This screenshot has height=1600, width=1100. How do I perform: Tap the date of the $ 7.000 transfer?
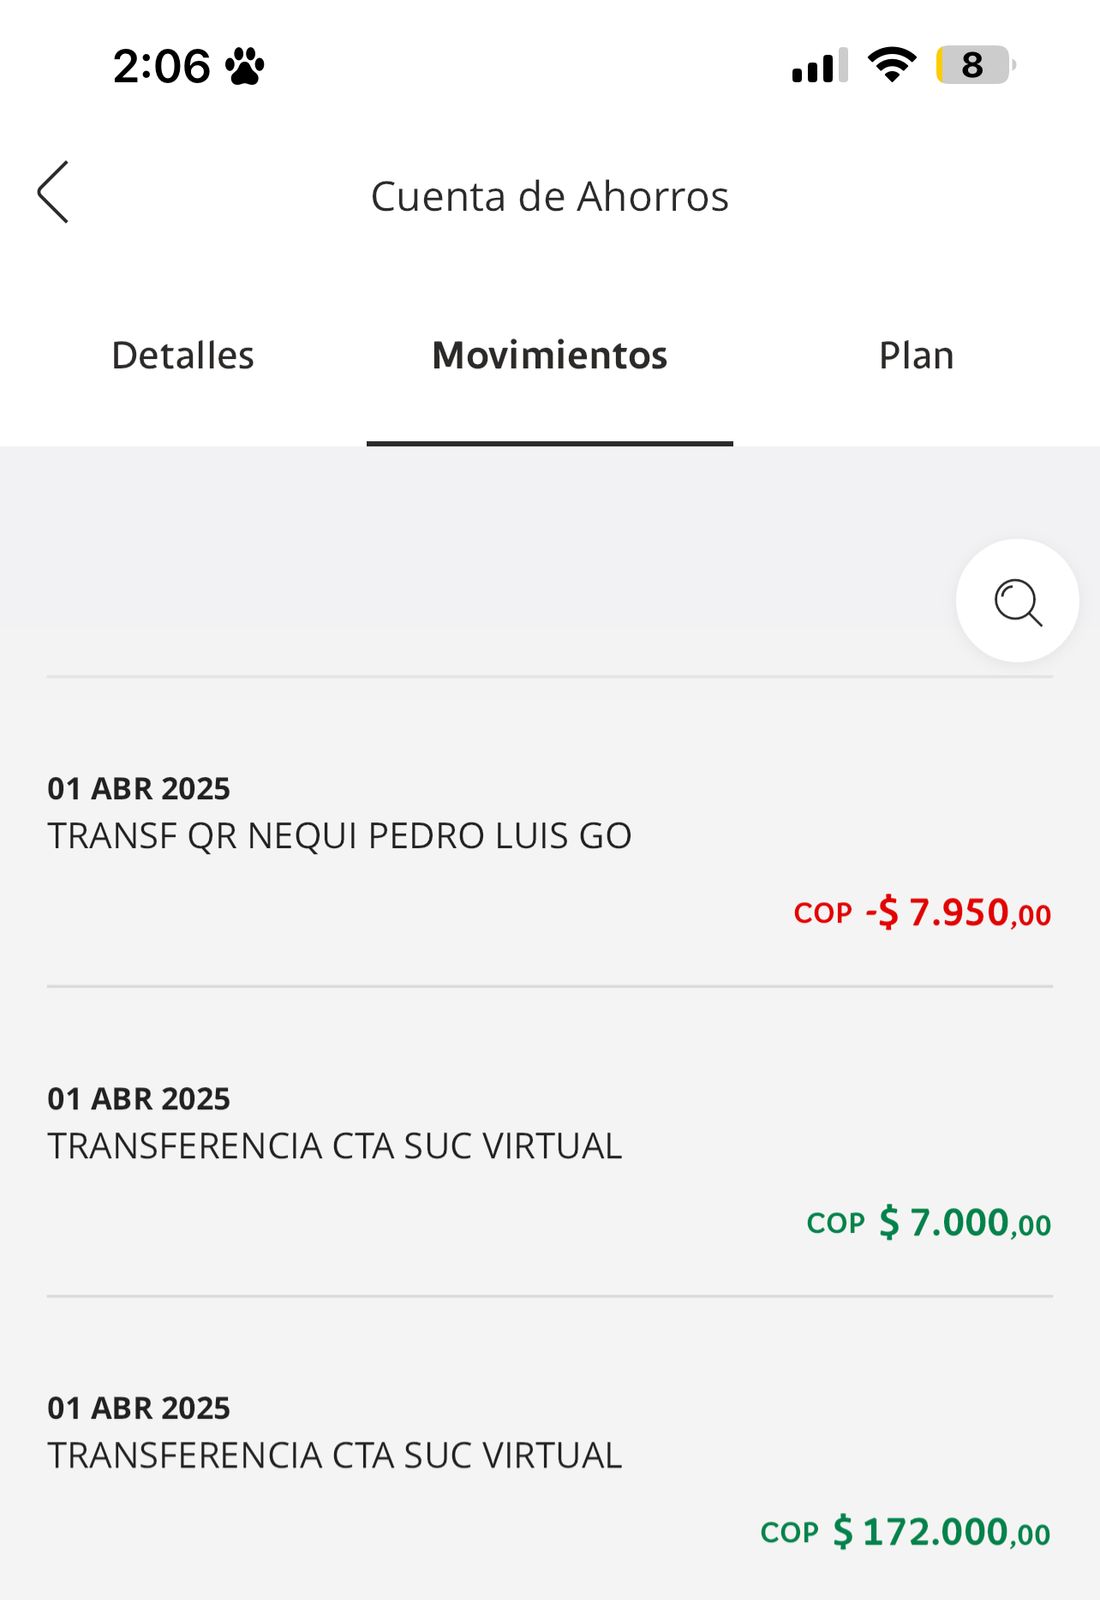[x=139, y=1099]
